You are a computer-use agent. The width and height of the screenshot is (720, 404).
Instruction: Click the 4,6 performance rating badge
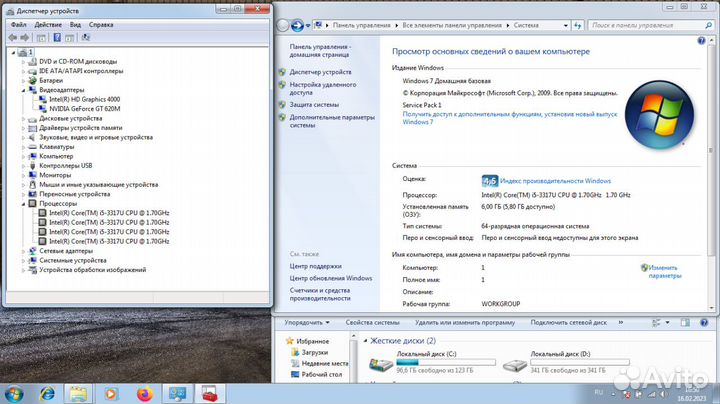(x=489, y=181)
